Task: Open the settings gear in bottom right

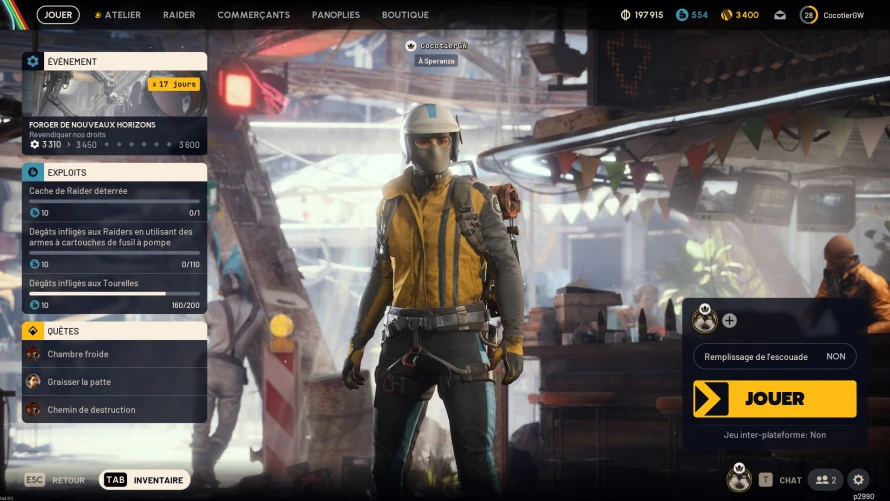Action: tap(858, 480)
